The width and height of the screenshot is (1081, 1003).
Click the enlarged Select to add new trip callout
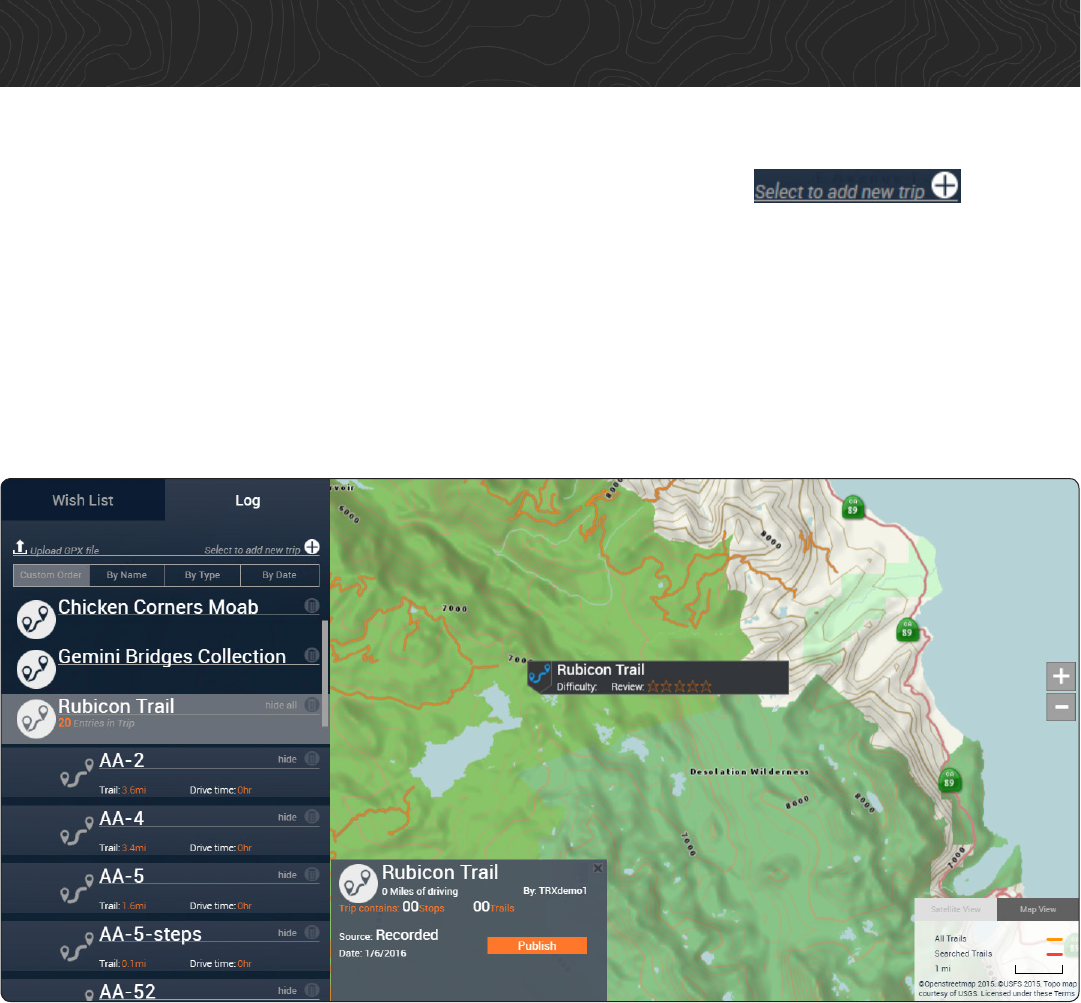pyautogui.click(x=857, y=186)
